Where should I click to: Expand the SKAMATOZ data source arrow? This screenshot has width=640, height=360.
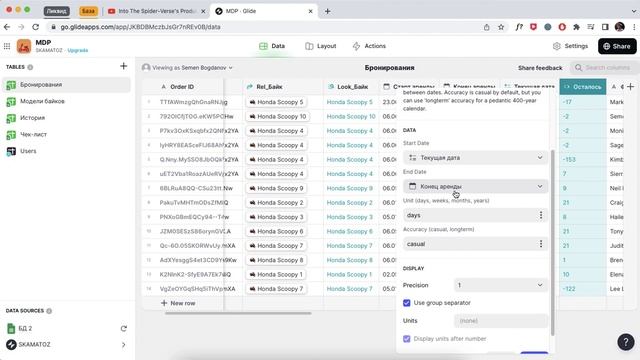(x=124, y=345)
